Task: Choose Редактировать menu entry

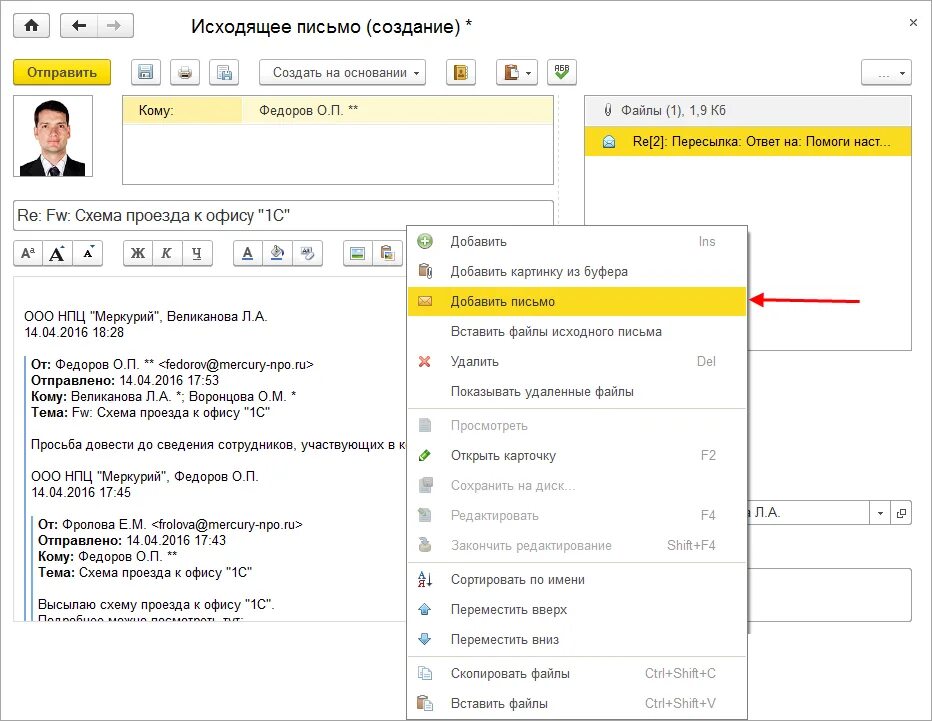Action: click(577, 515)
